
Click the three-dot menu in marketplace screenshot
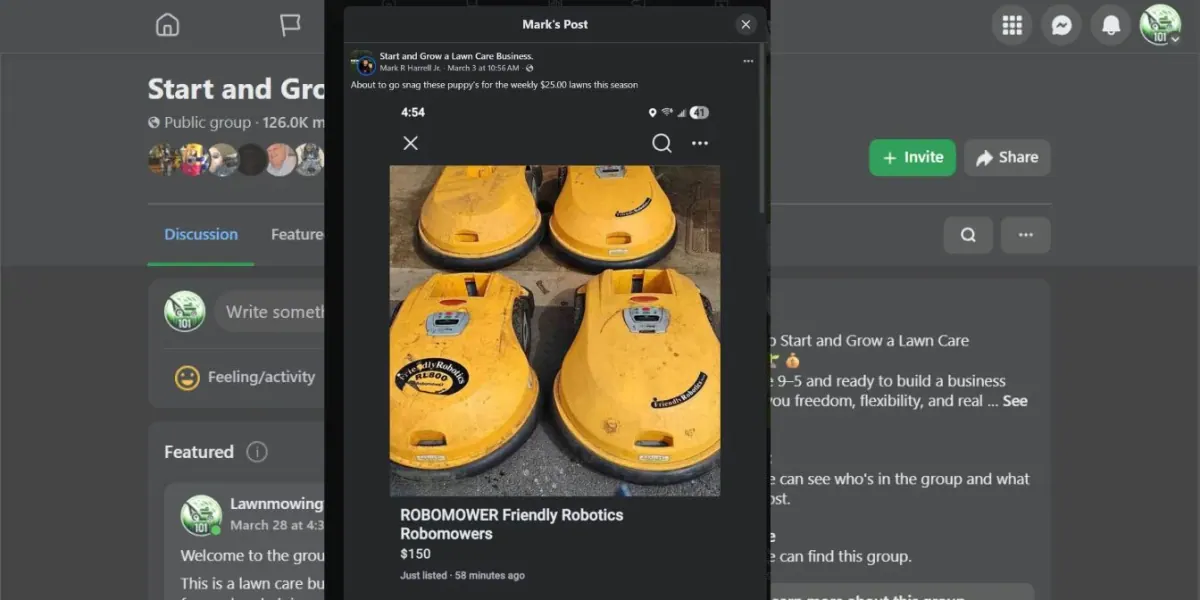[x=700, y=143]
